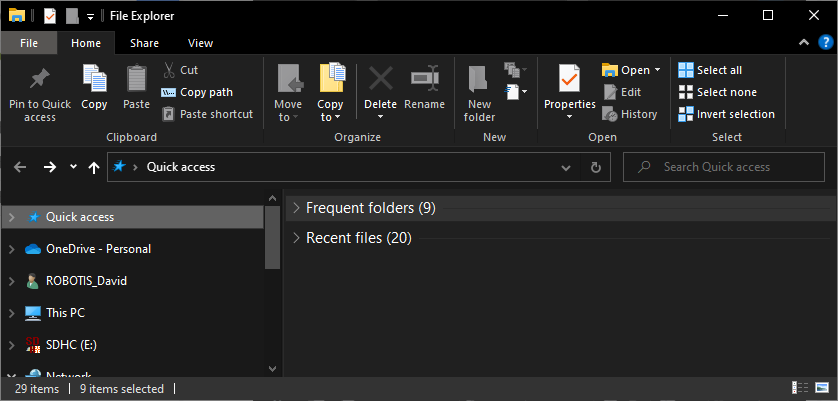This screenshot has width=838, height=401.
Task: Click navigation pane scrollbar down arrow
Action: (272, 368)
